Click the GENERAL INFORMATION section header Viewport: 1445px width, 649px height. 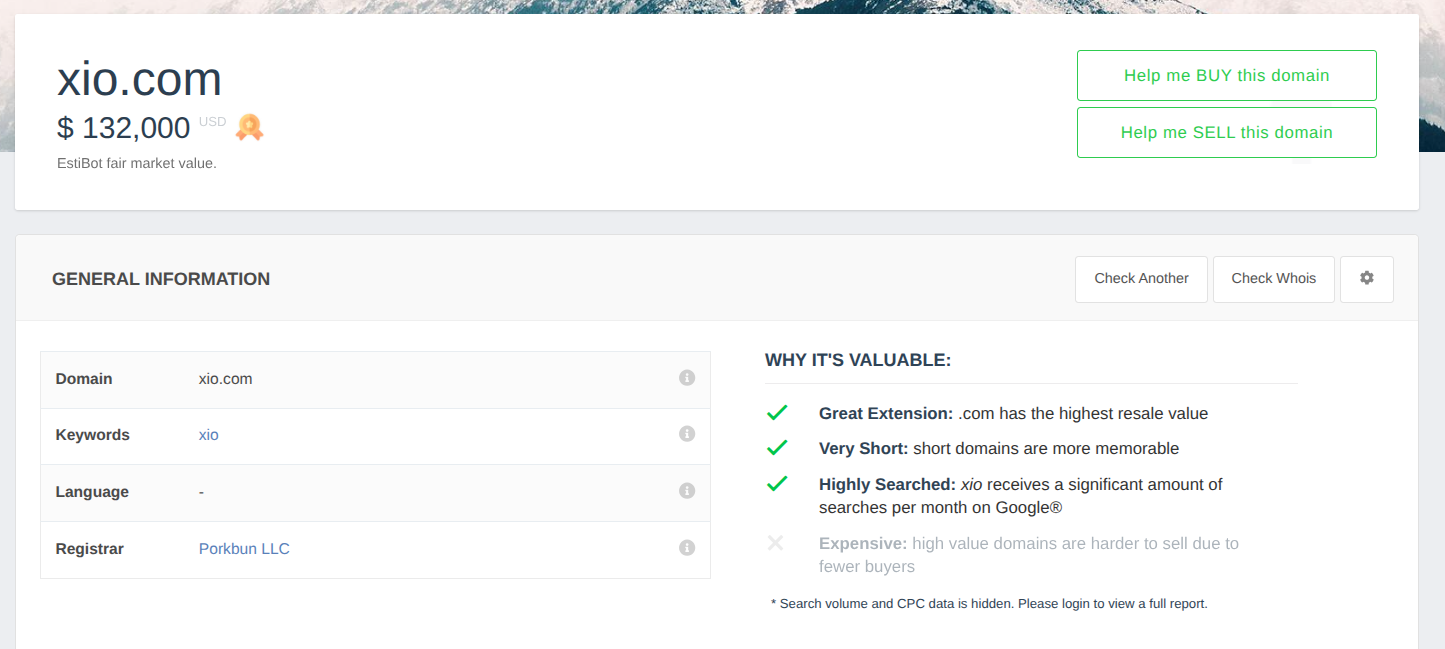[x=161, y=280]
